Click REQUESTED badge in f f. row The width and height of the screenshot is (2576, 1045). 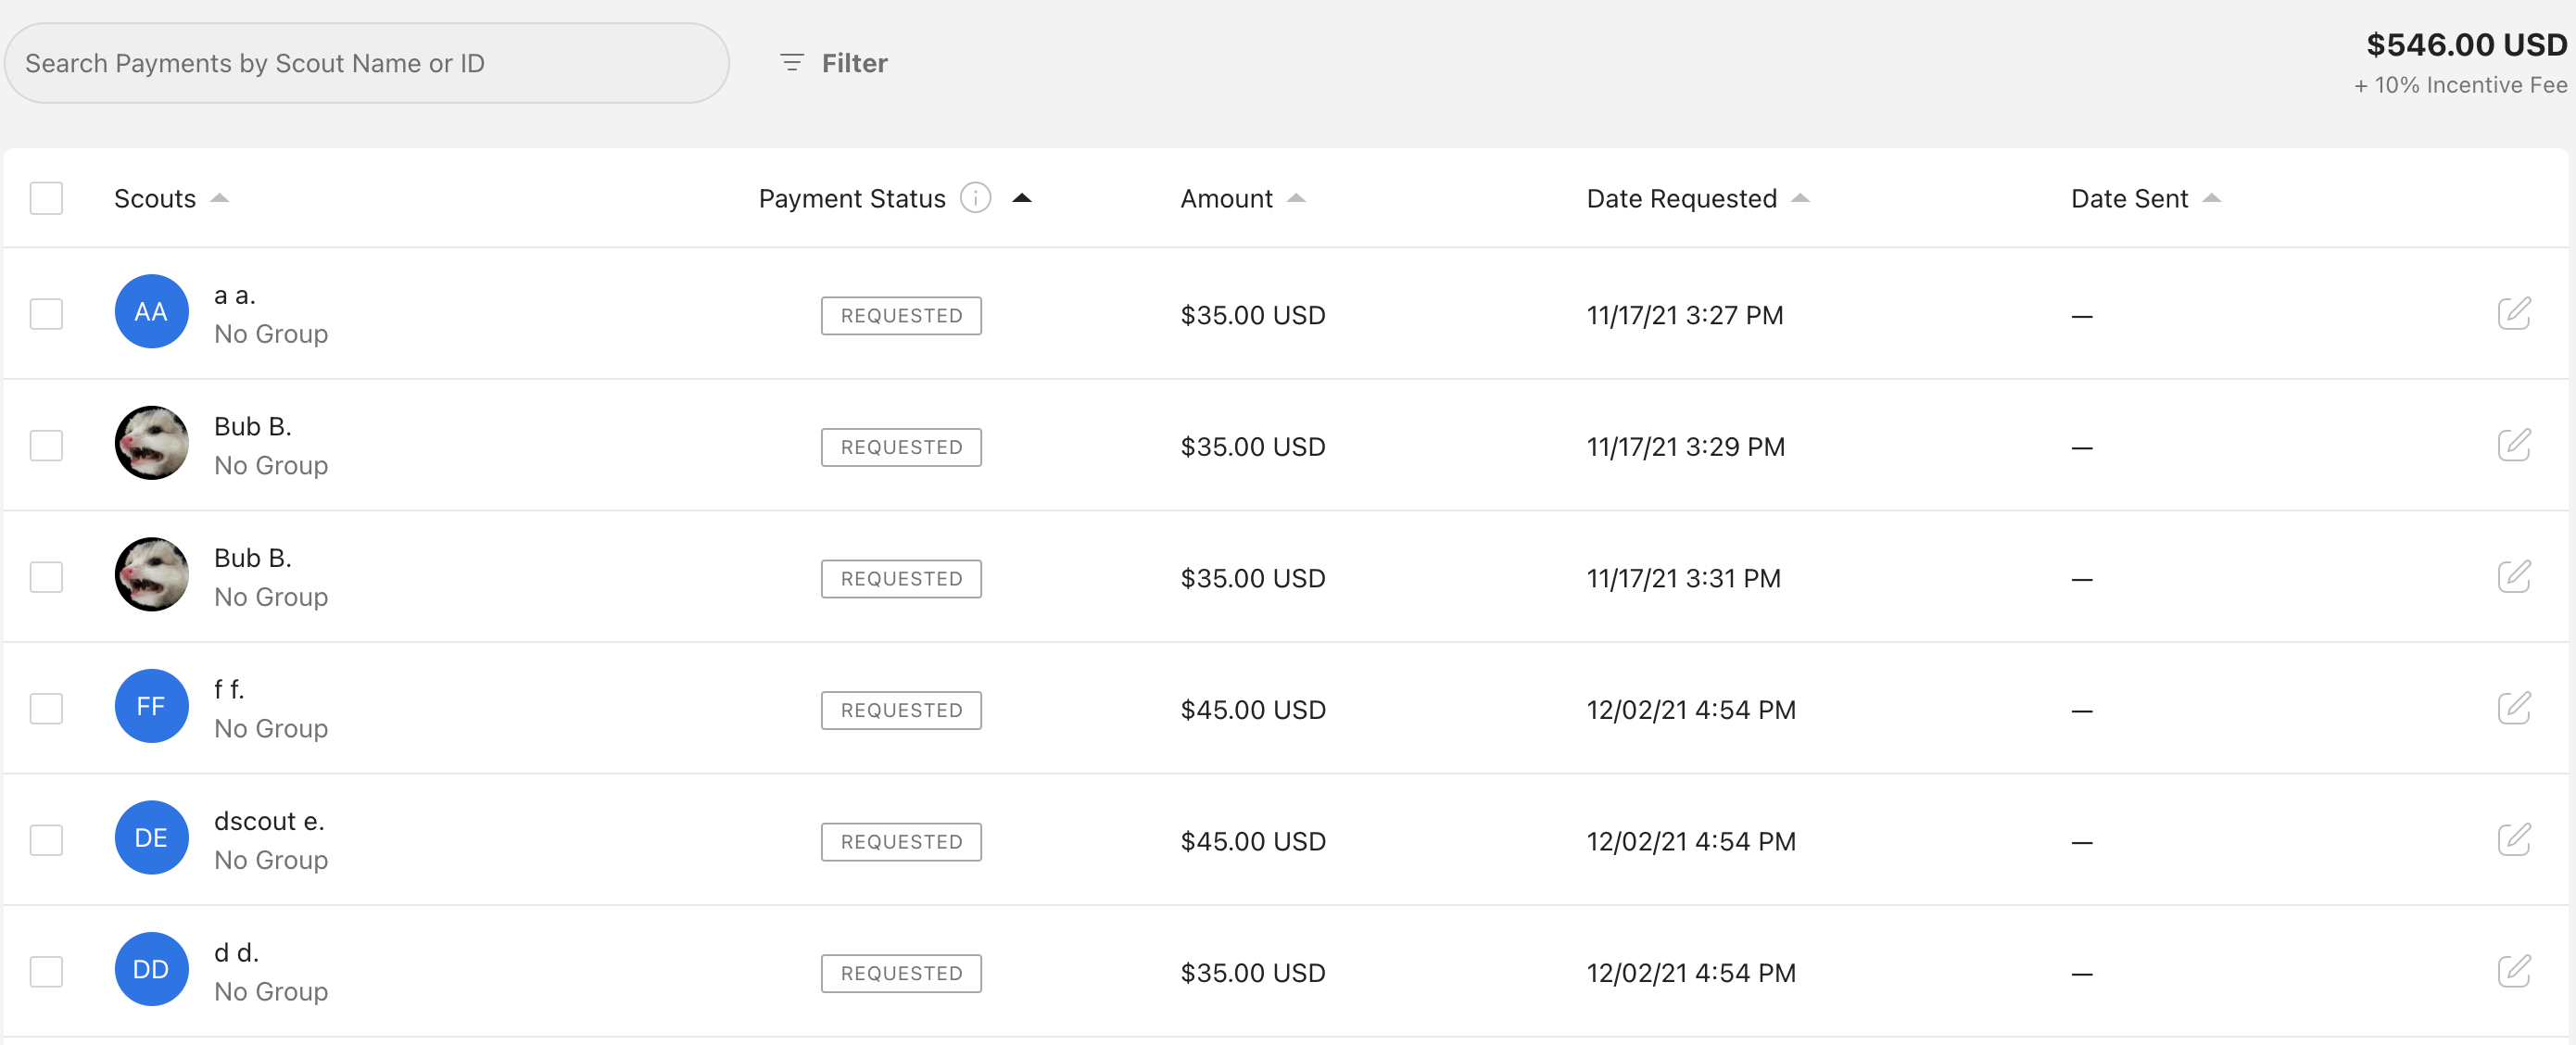click(901, 710)
